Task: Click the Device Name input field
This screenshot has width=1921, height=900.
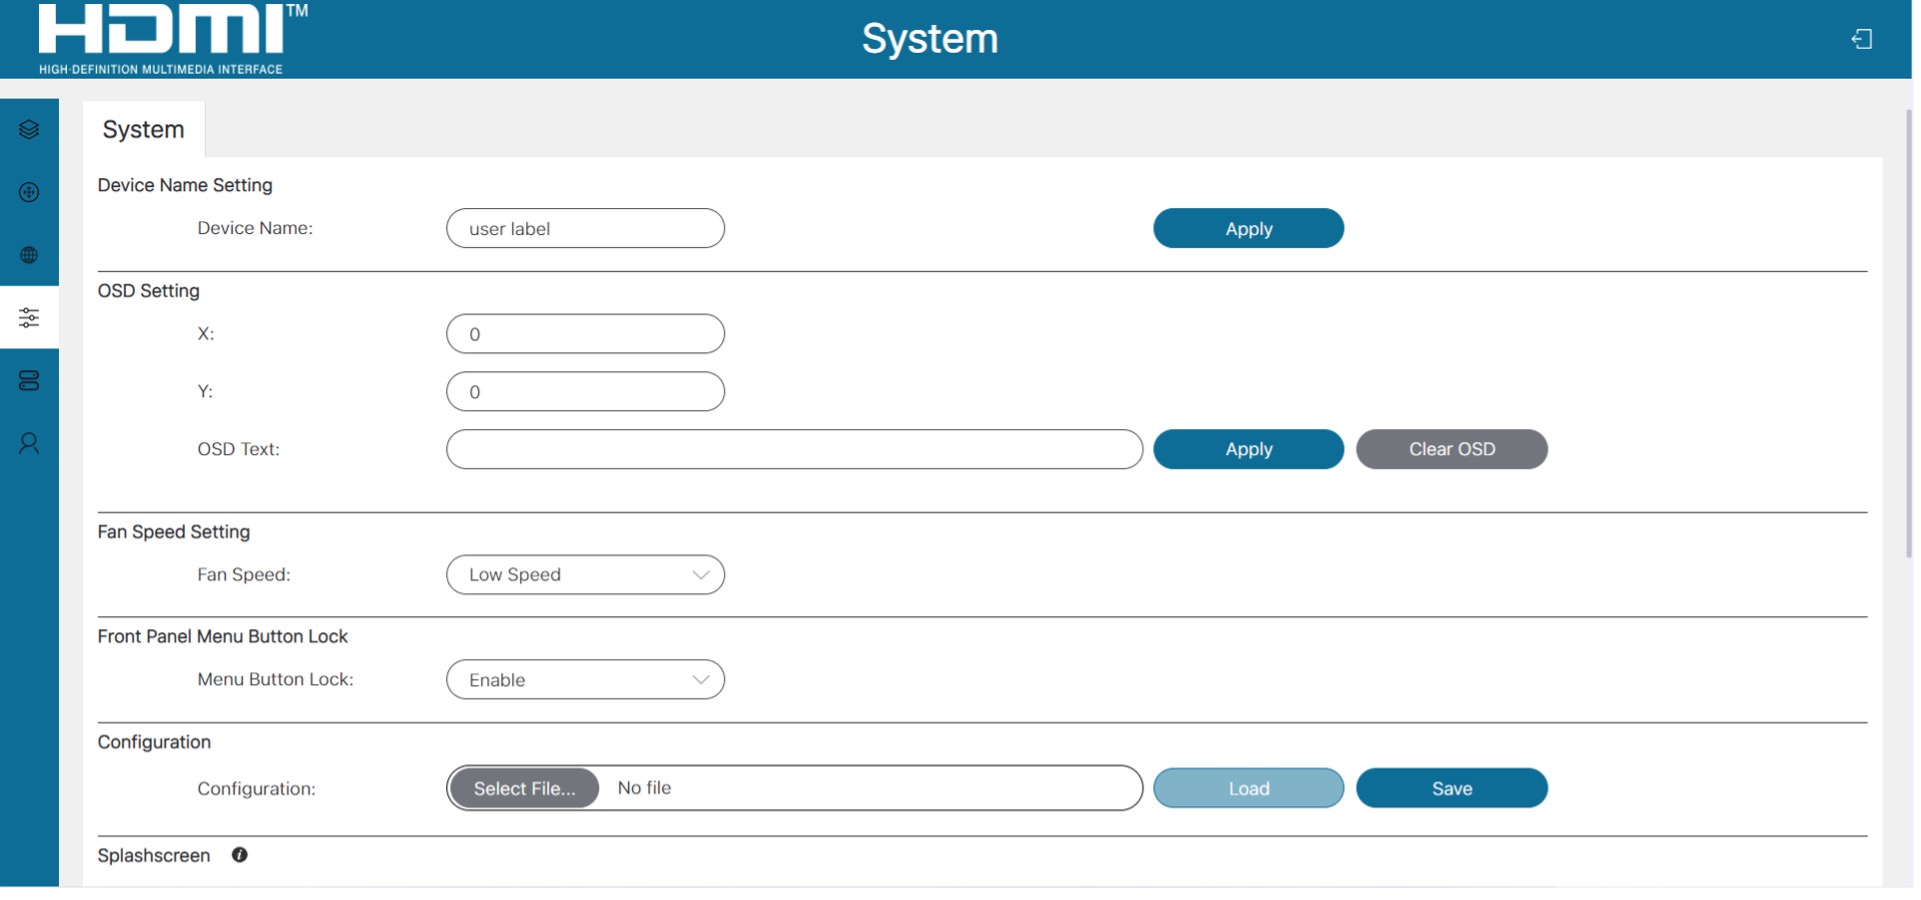Action: 585,229
